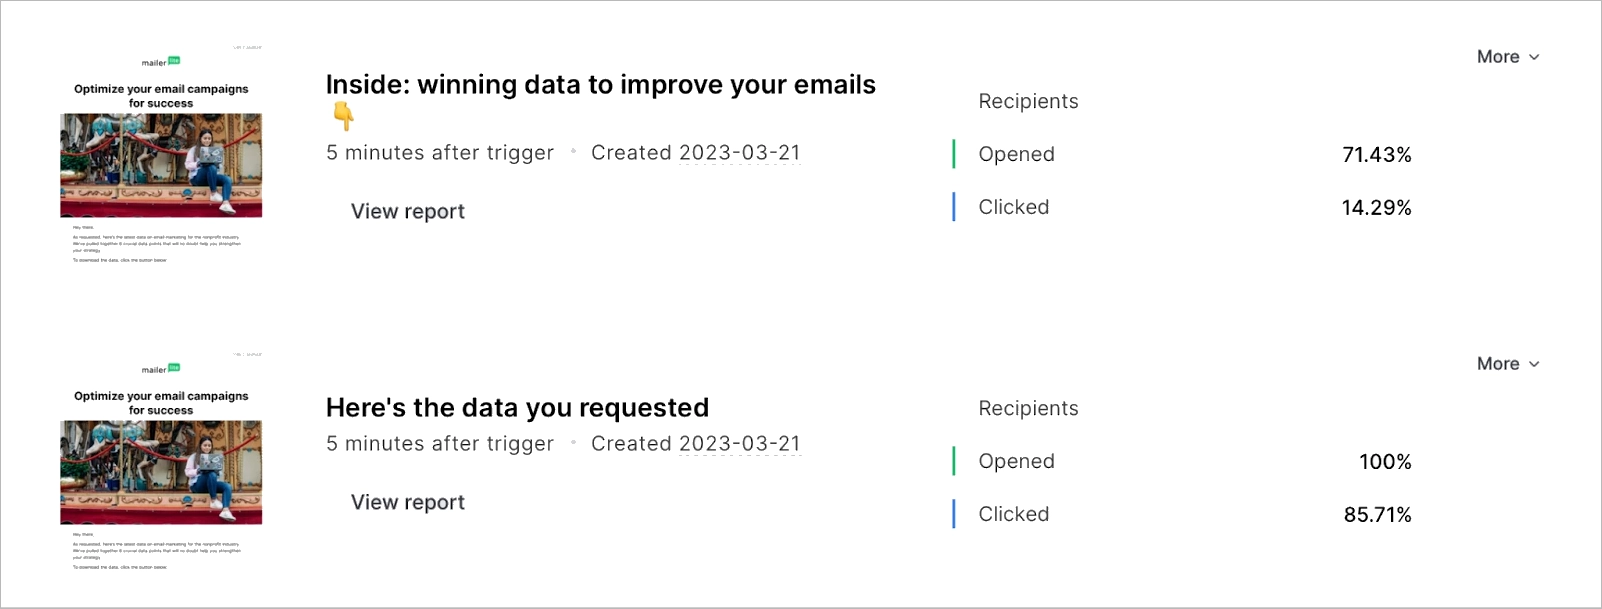Screen dimensions: 1602x609
Task: View report for the winning data email
Action: 407,211
